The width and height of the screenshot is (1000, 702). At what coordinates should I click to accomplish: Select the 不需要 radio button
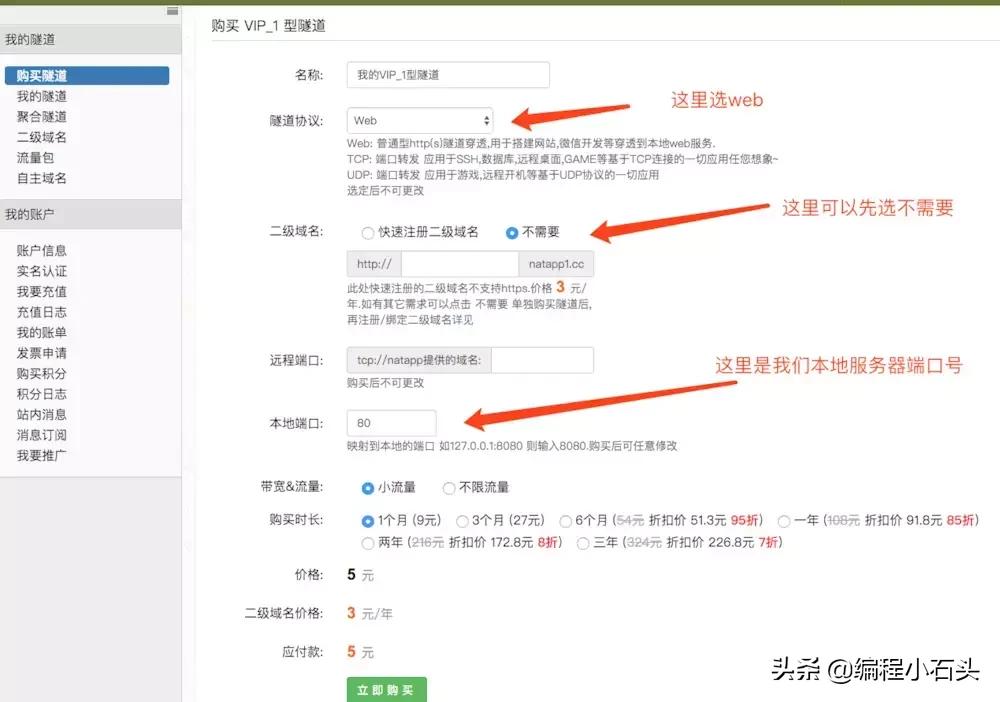[x=510, y=230]
